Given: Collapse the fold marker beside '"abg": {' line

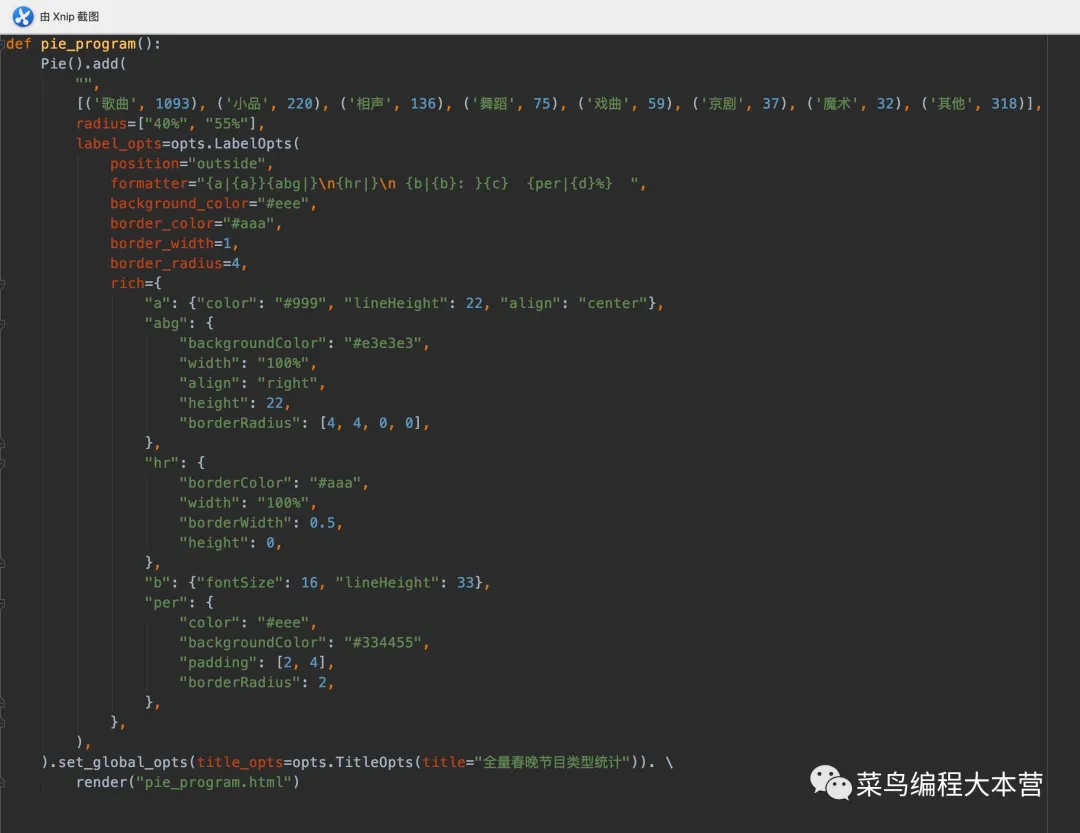Looking at the screenshot, I should click(x=2, y=323).
